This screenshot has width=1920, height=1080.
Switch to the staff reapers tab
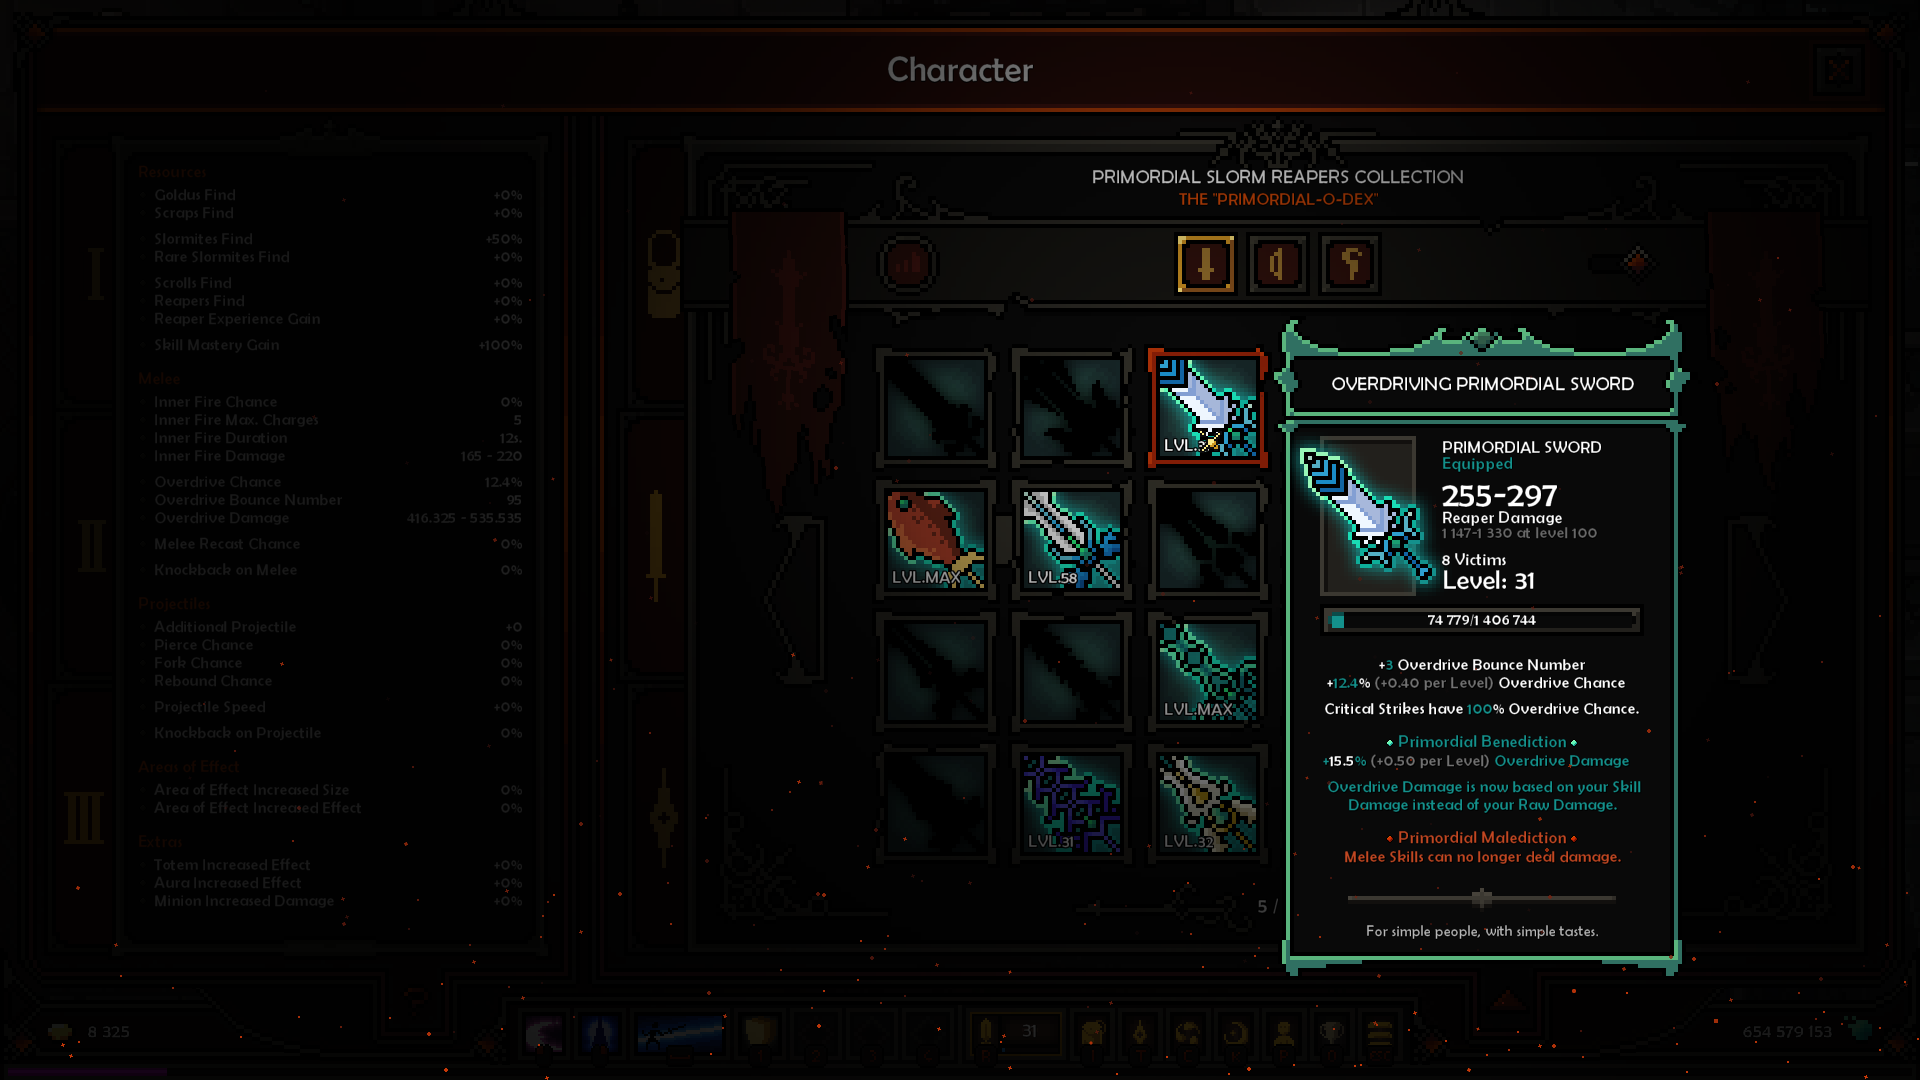1349,264
